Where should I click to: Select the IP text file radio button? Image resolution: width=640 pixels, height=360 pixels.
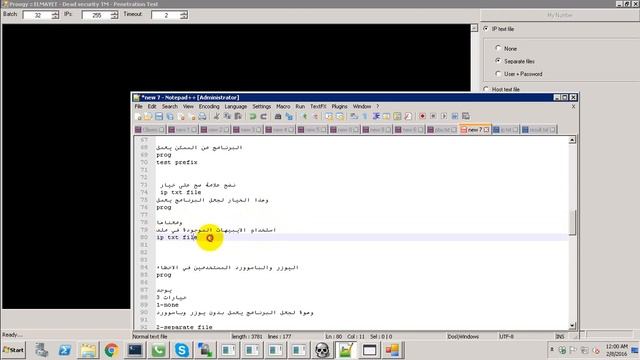tap(486, 29)
